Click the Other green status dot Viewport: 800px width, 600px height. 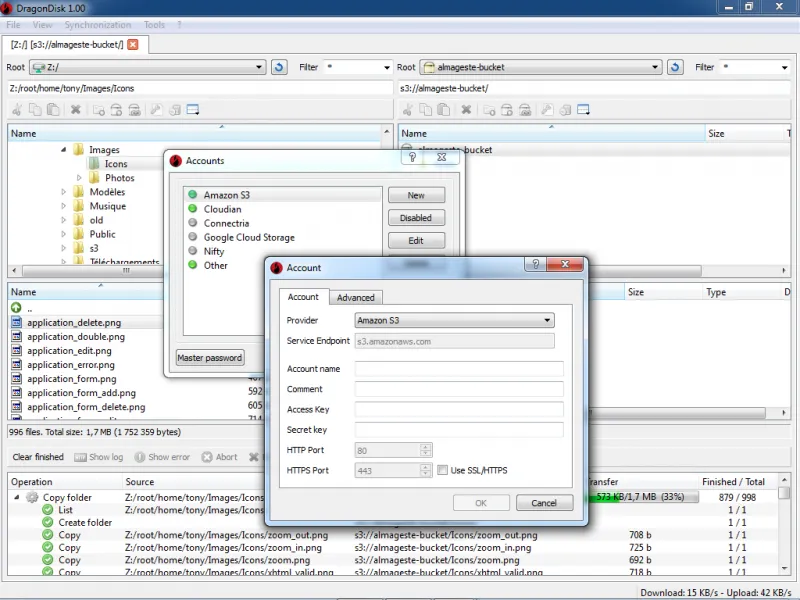tap(192, 265)
